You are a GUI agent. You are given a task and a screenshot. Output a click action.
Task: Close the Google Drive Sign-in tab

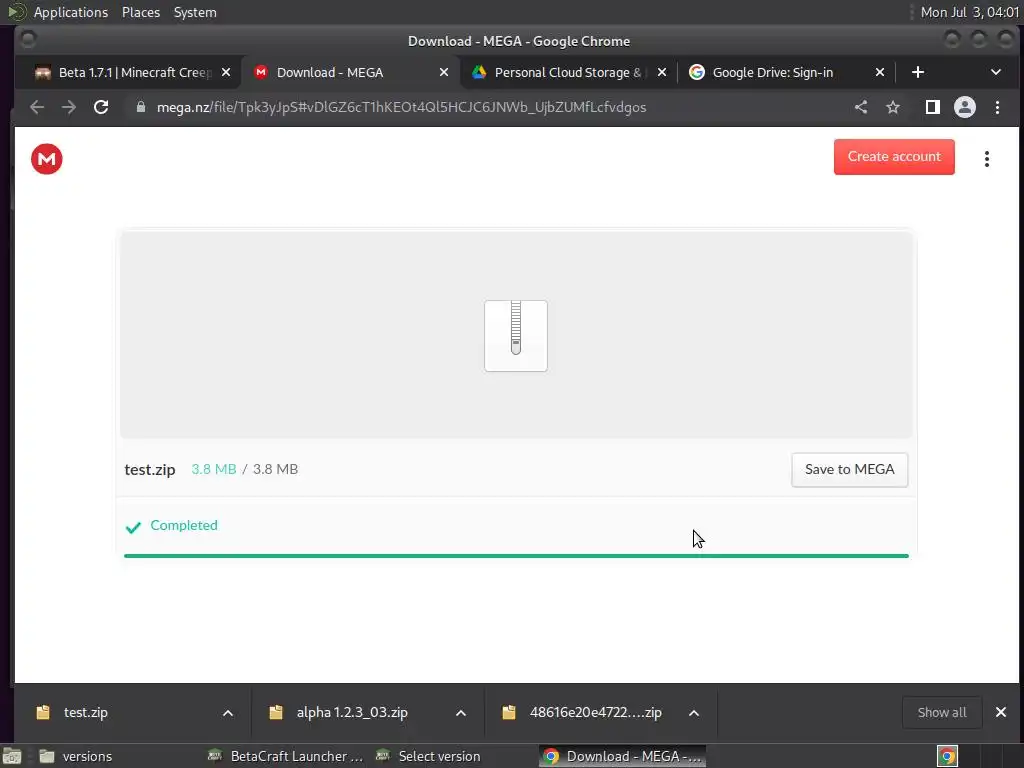(x=880, y=72)
